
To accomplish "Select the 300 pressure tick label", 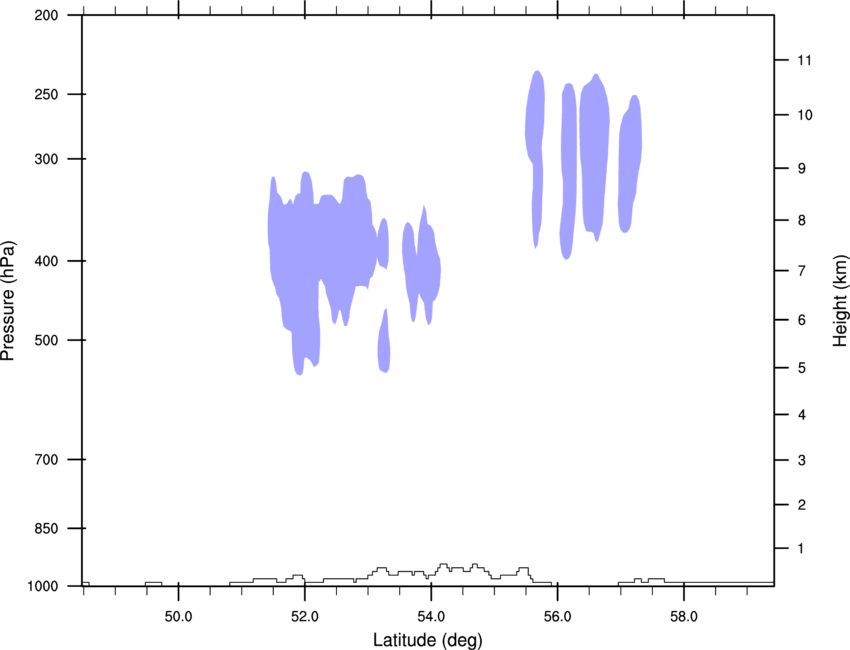I will [x=46, y=159].
